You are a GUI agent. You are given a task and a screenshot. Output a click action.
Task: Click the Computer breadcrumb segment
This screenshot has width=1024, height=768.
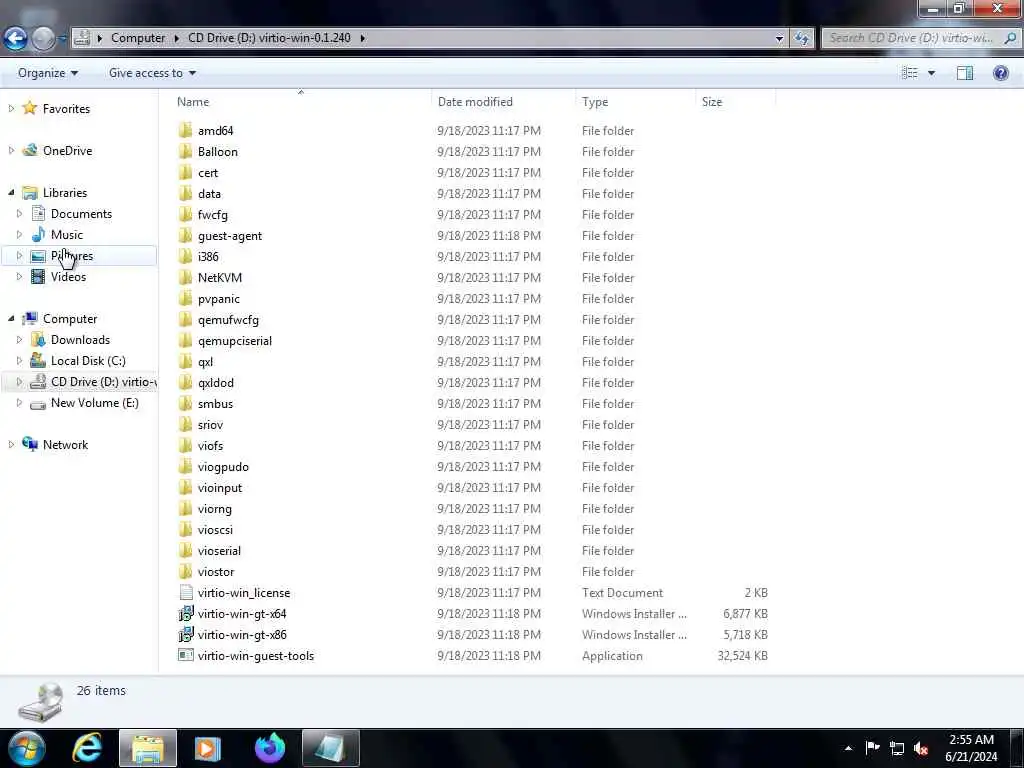[138, 38]
